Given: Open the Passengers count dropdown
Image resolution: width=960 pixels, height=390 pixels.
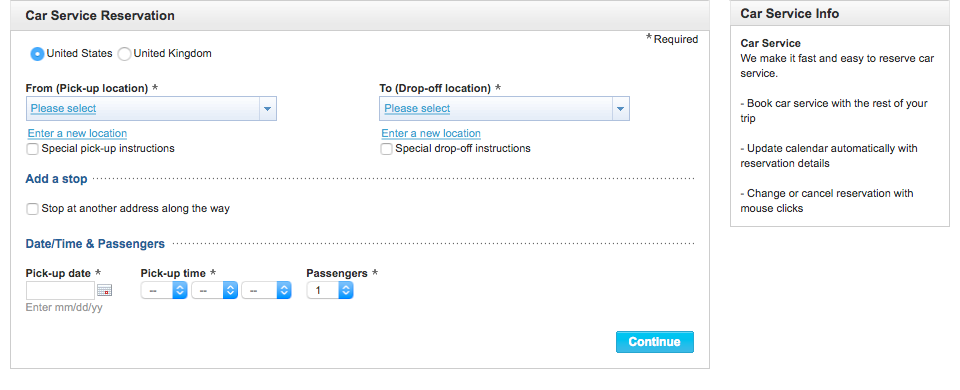Looking at the screenshot, I should pyautogui.click(x=330, y=290).
